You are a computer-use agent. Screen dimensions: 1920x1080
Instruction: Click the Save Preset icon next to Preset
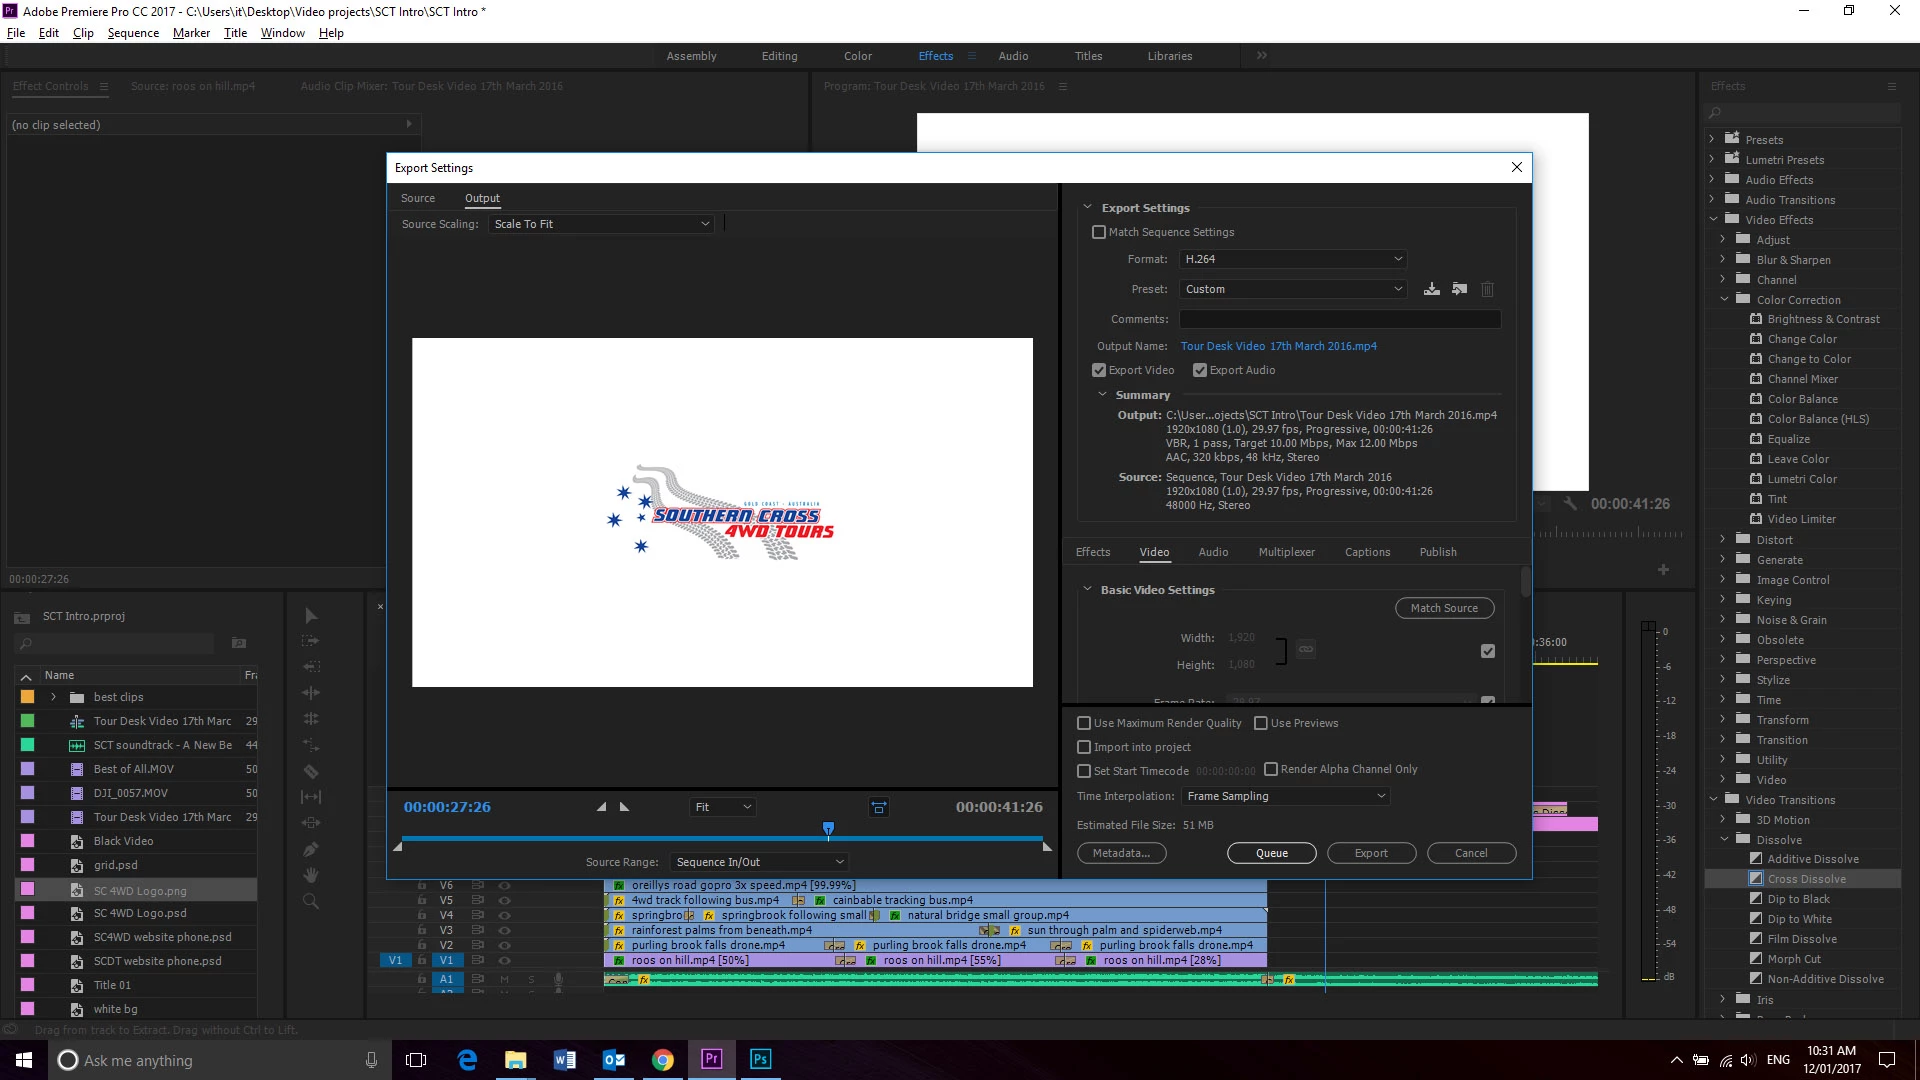click(x=1432, y=289)
